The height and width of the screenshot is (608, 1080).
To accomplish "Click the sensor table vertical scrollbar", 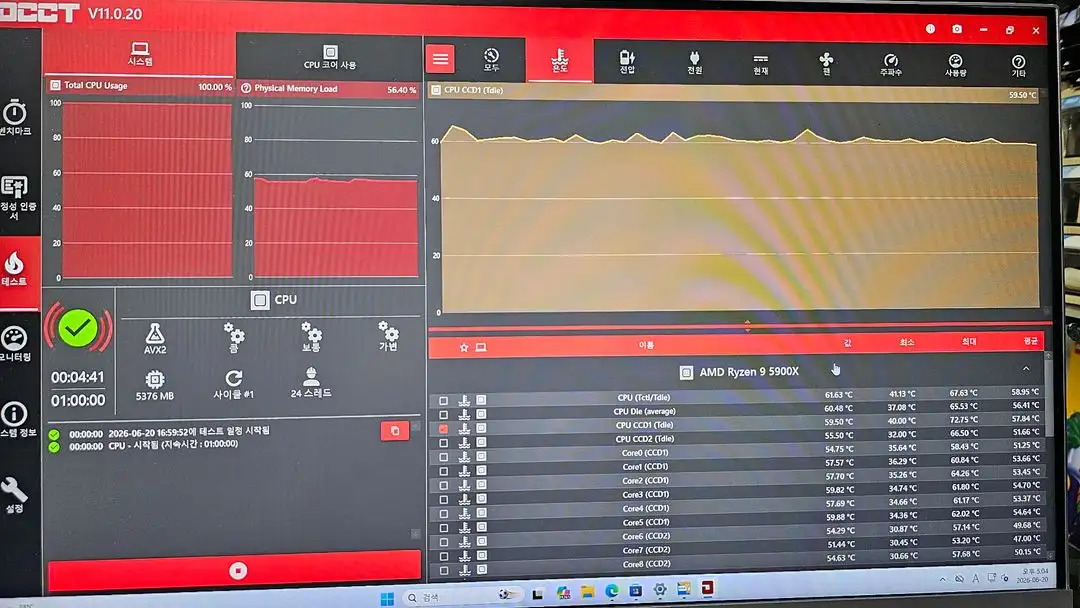I will [1049, 396].
